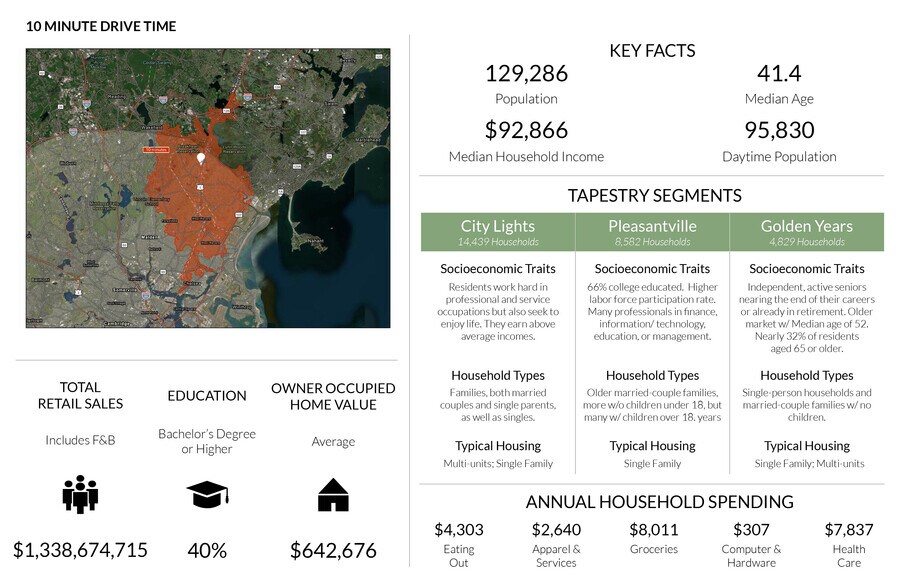
Task: Select the City Lights segment header
Action: click(x=498, y=231)
